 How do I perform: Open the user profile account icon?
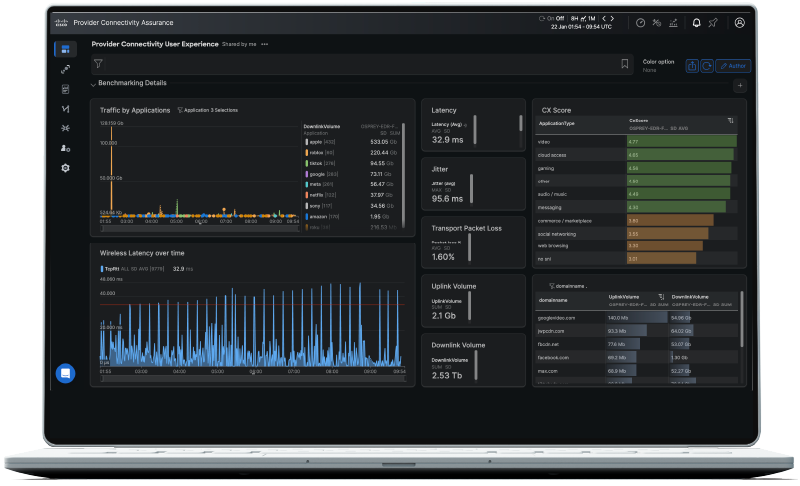[x=739, y=23]
